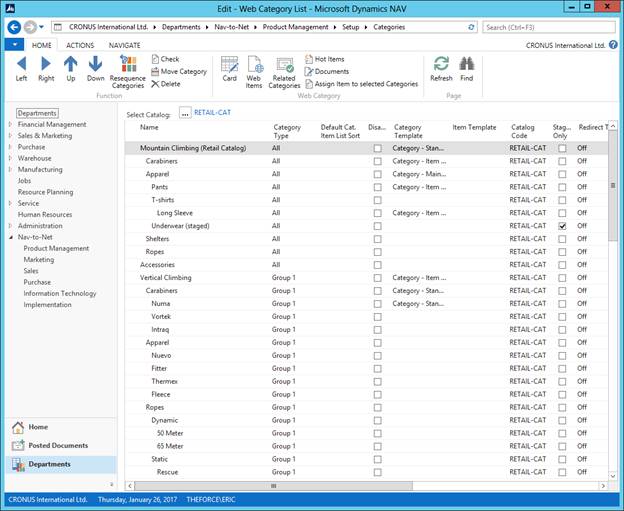624x511 pixels.
Task: Click the RETAIL-CAT catalog link
Action: coord(212,113)
